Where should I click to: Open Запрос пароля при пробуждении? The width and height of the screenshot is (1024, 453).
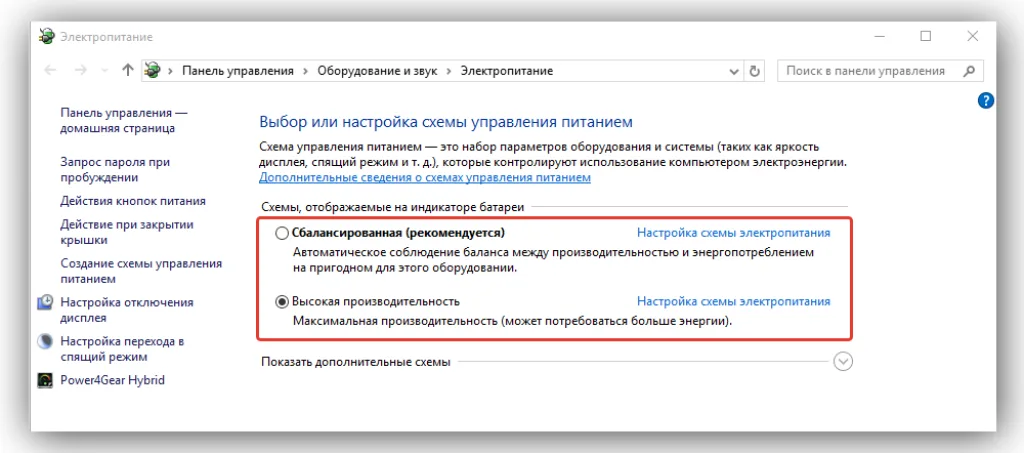click(115, 170)
